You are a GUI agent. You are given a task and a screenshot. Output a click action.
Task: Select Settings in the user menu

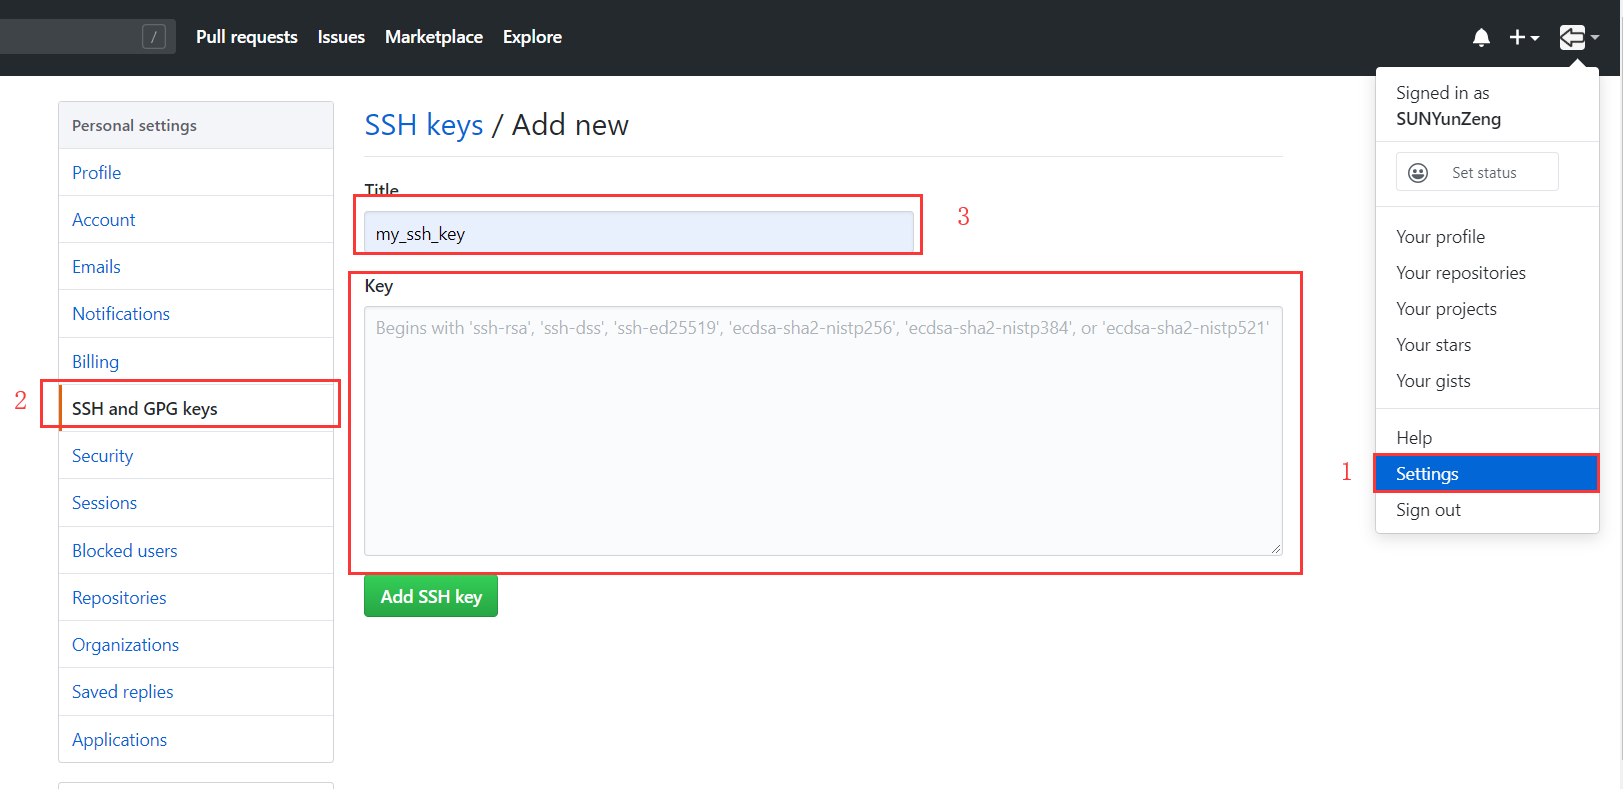(1427, 474)
